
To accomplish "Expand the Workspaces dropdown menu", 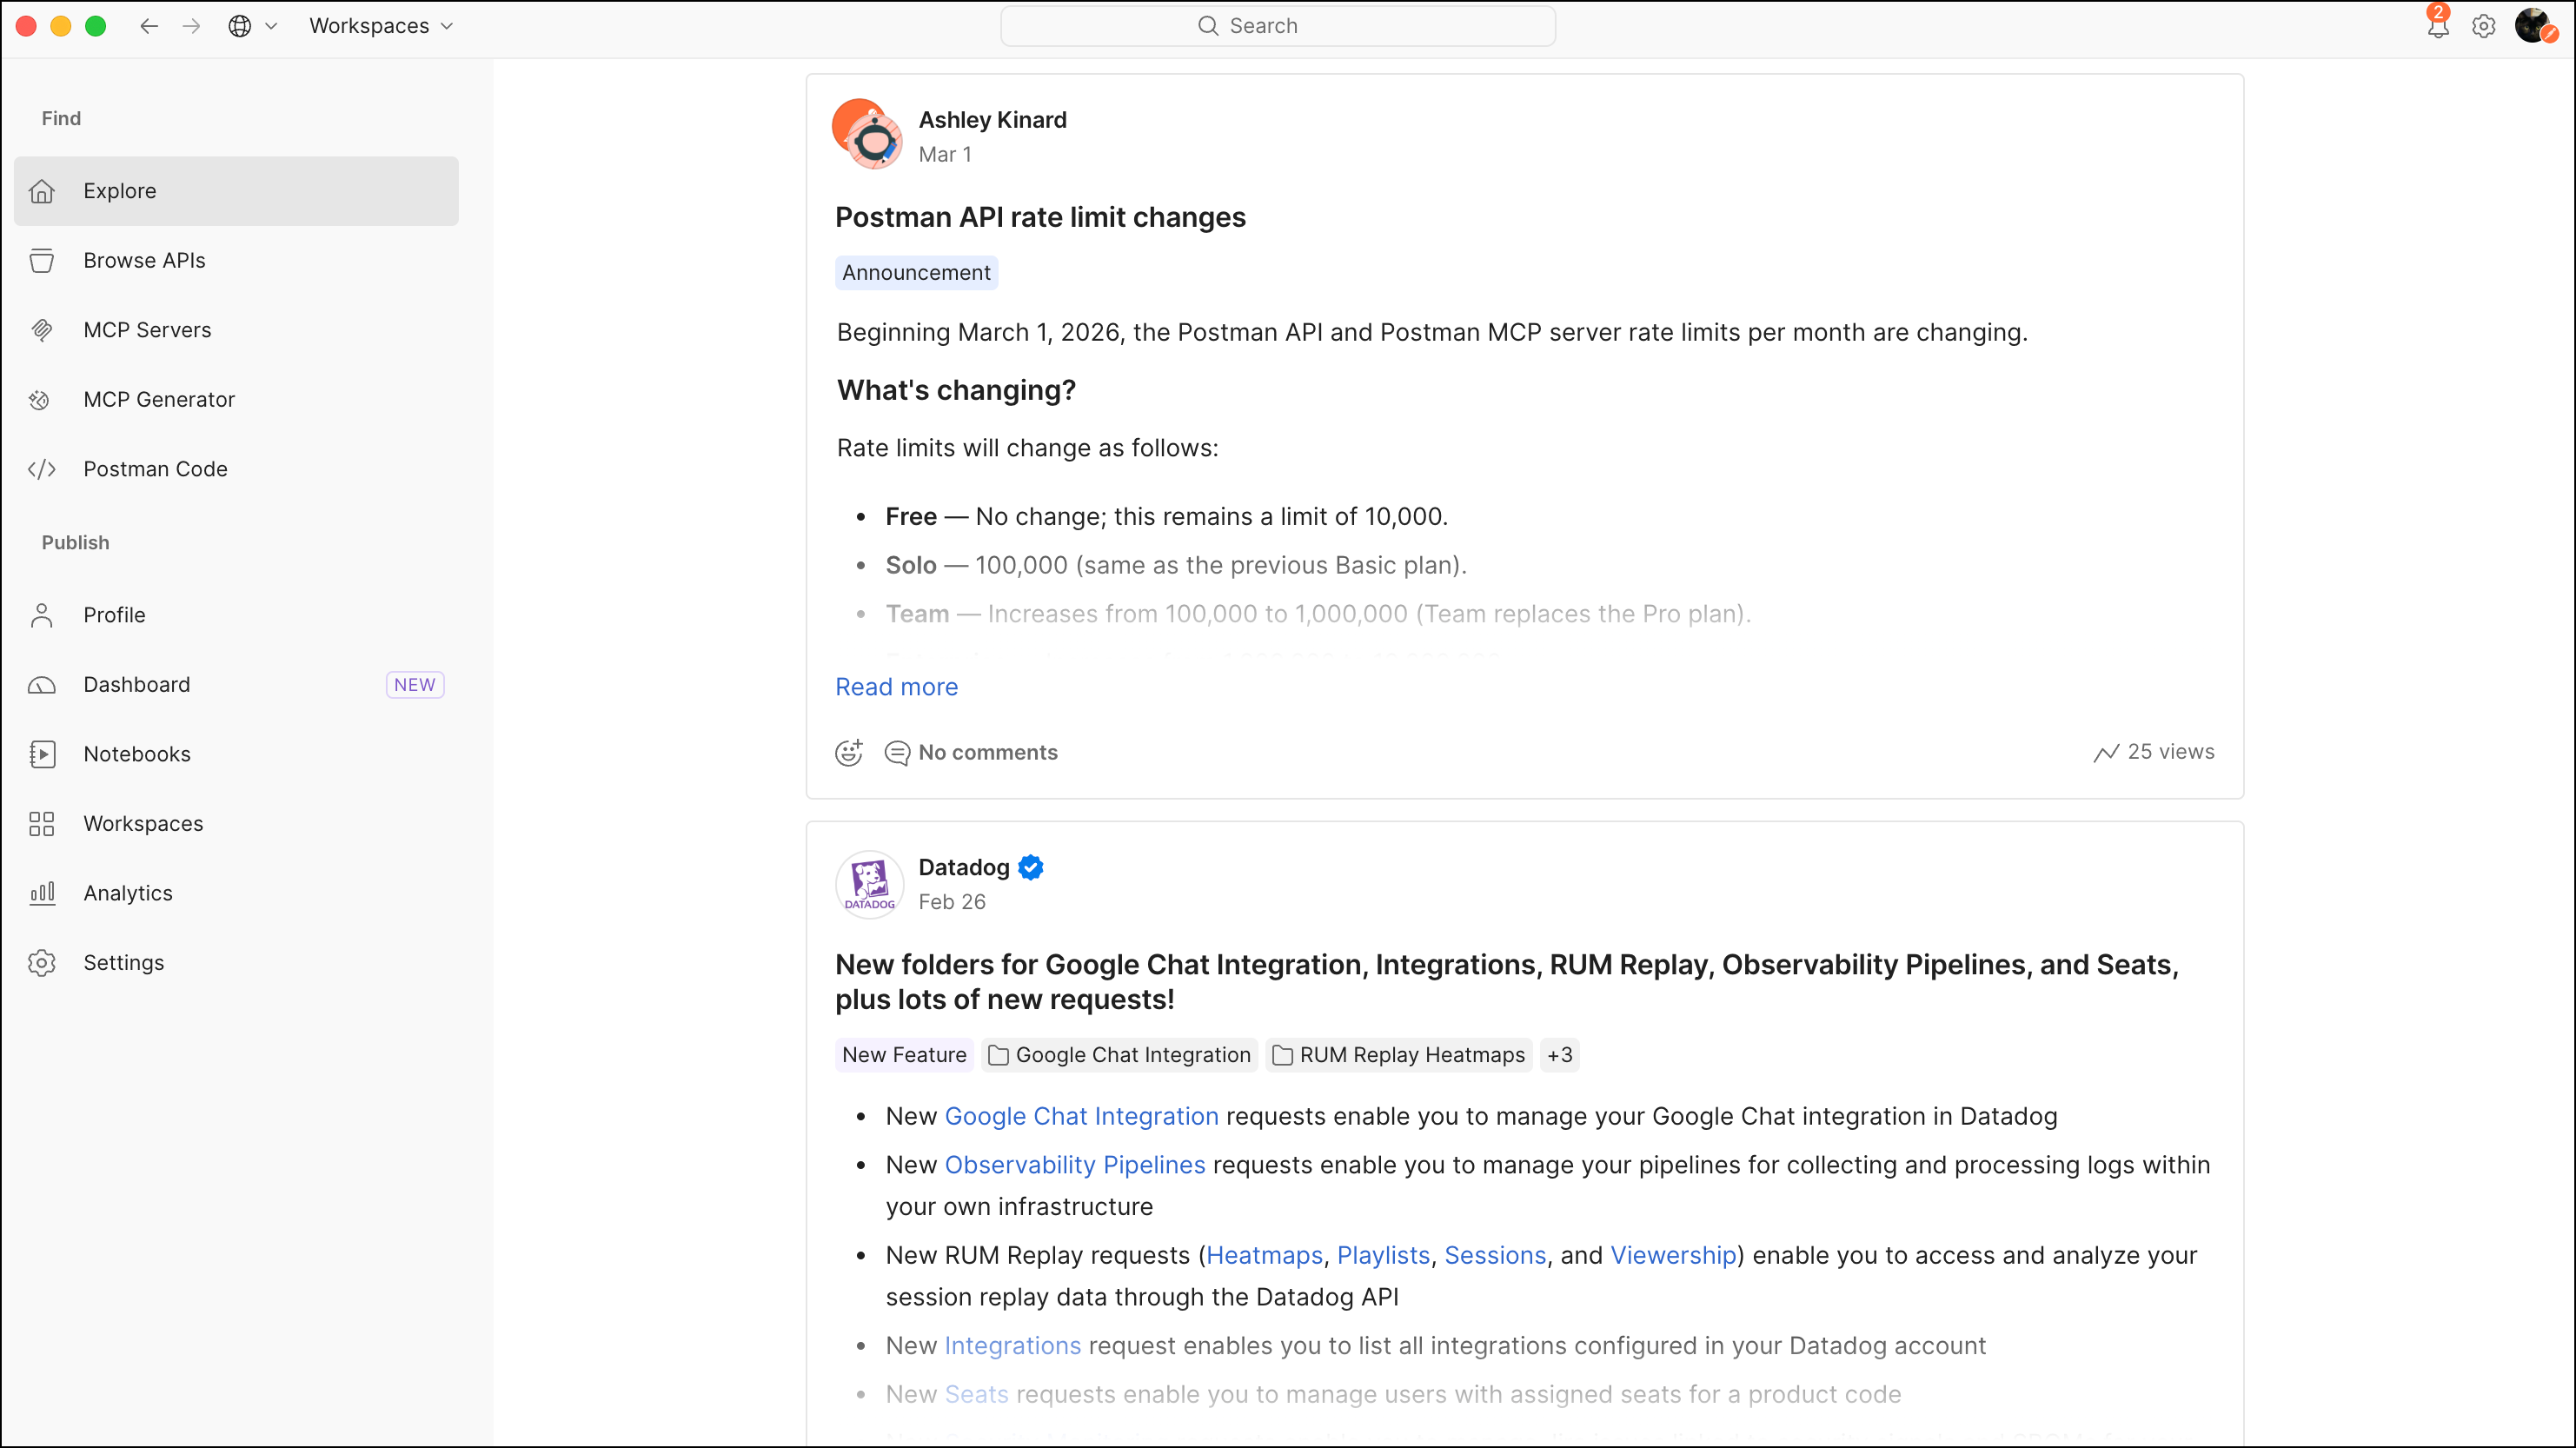I will coord(381,26).
